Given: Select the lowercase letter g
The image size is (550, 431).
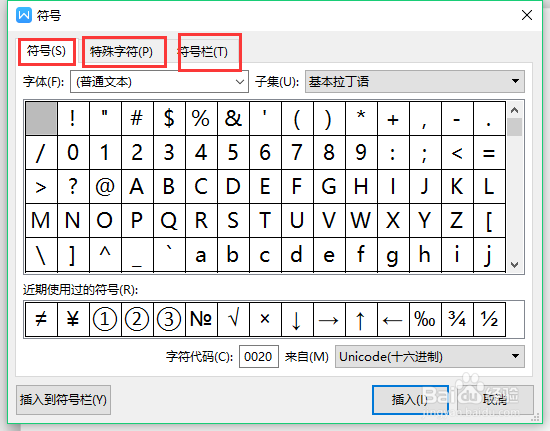Looking at the screenshot, I should tap(393, 255).
